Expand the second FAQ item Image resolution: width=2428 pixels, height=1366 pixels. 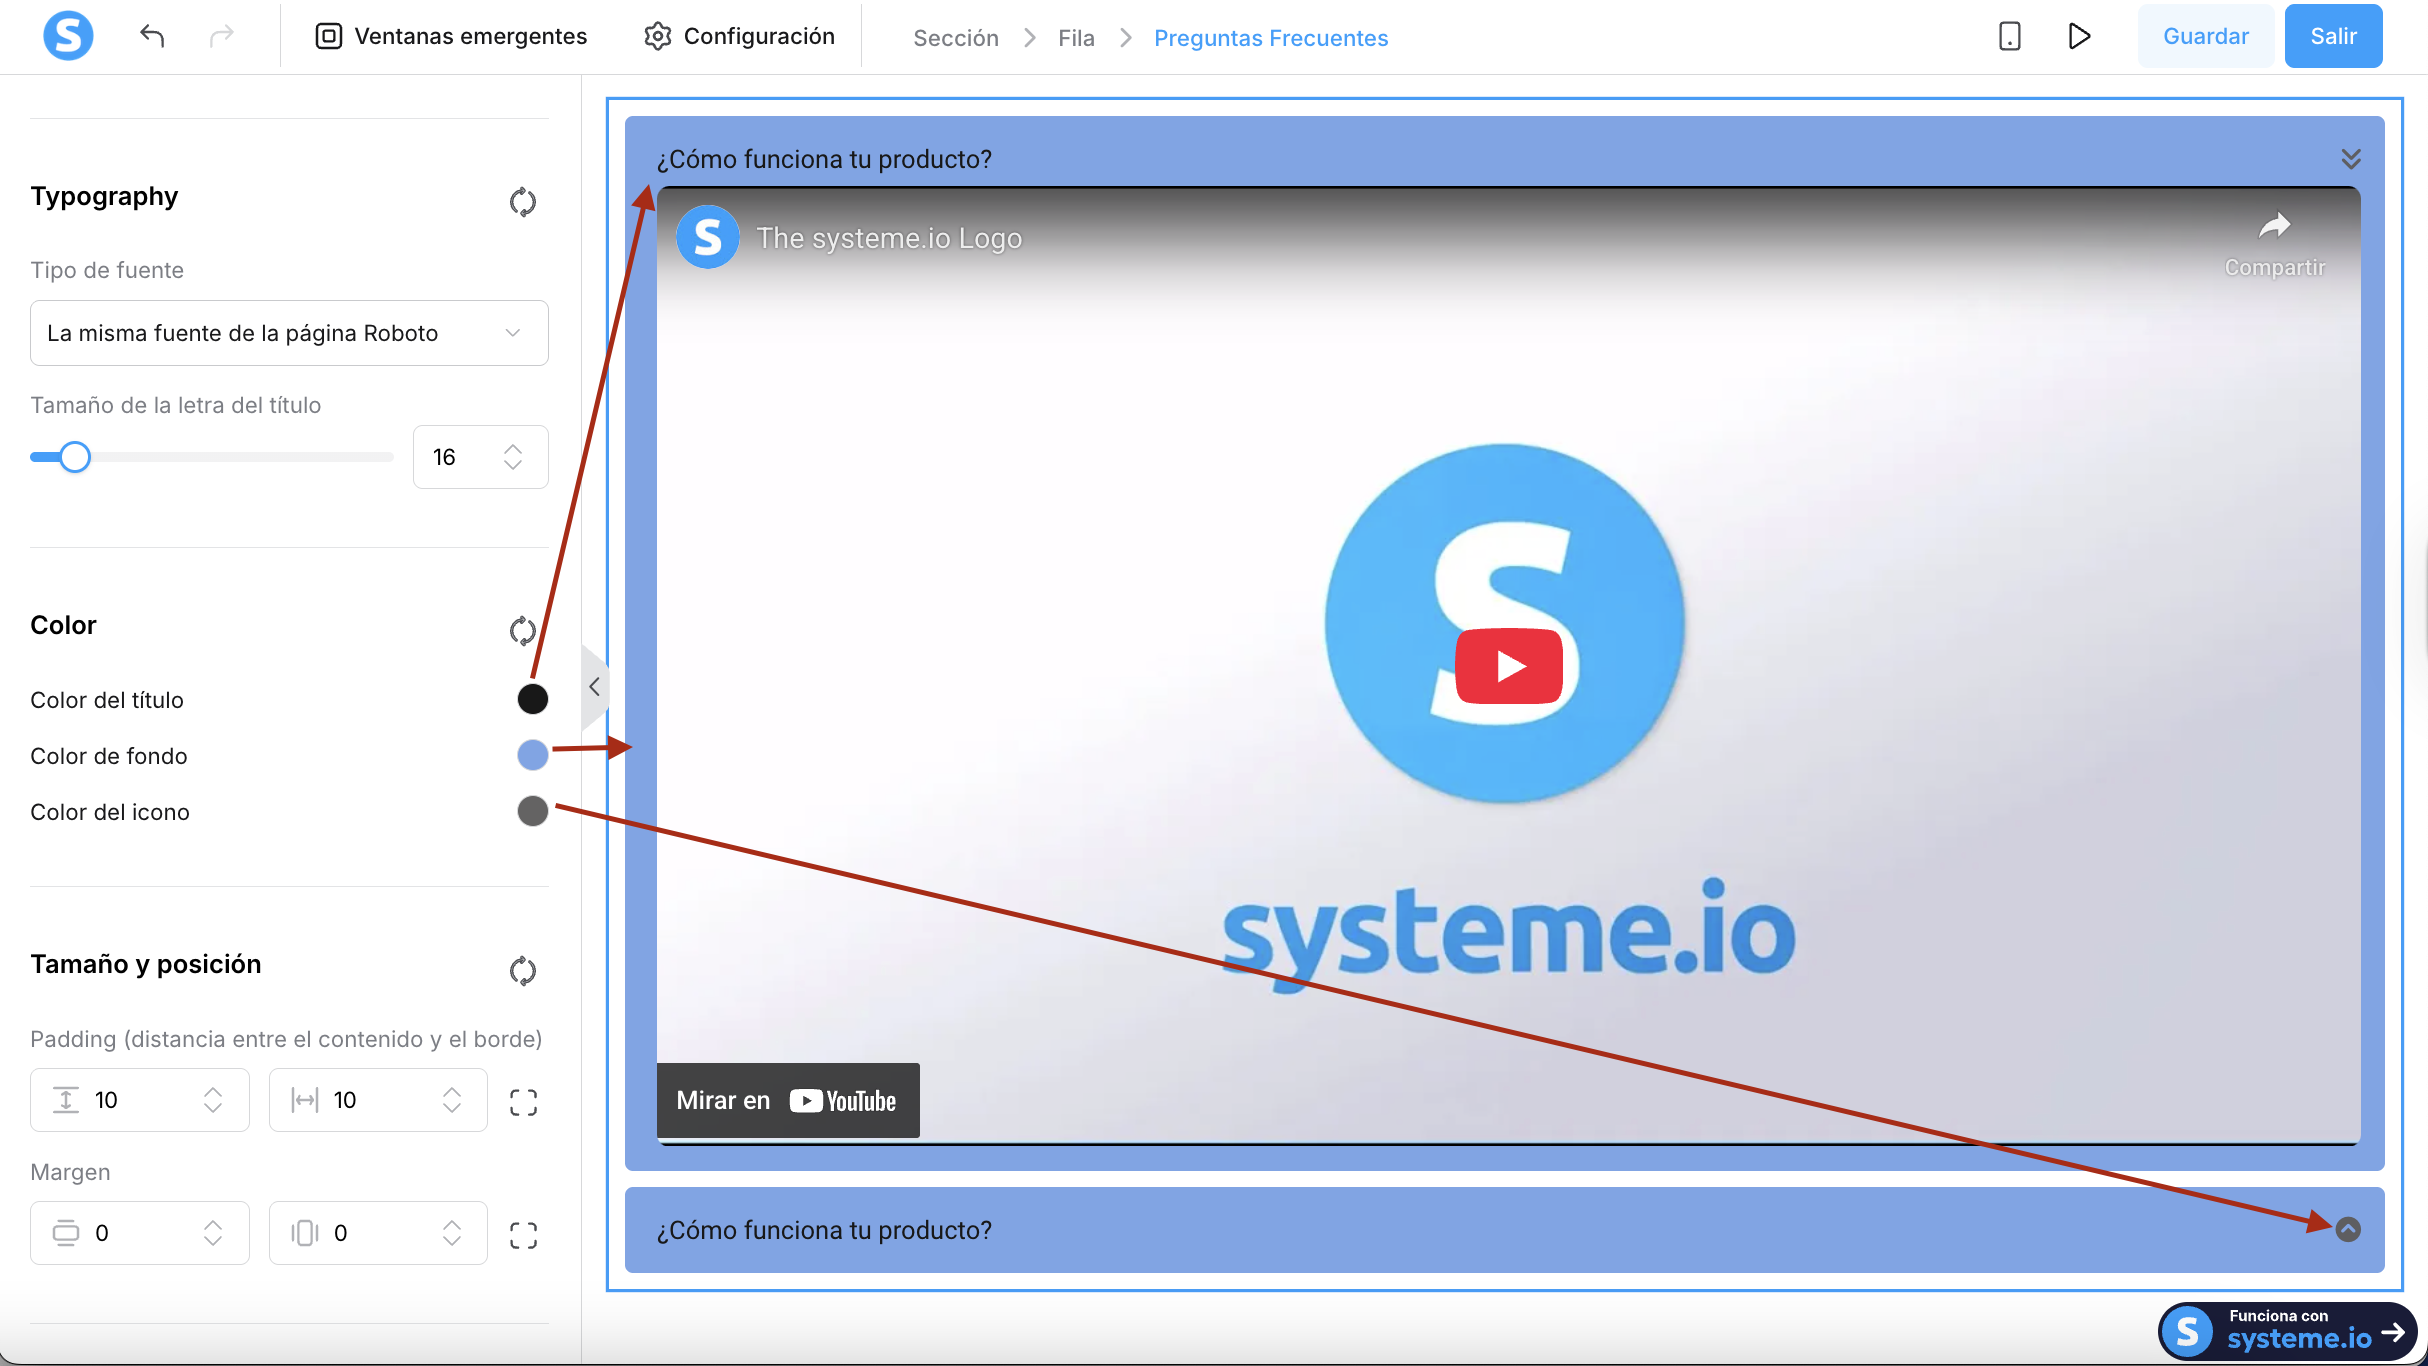pyautogui.click(x=2348, y=1229)
